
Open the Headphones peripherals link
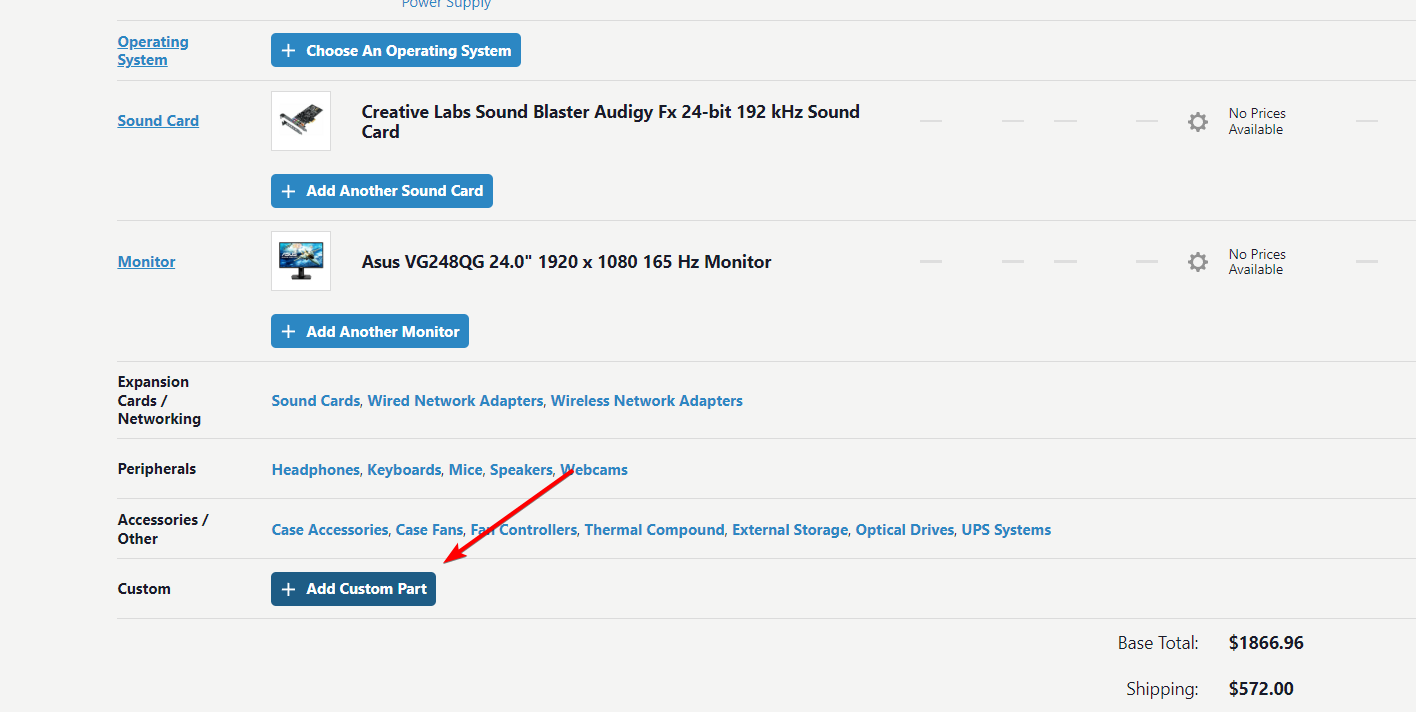pyautogui.click(x=315, y=469)
